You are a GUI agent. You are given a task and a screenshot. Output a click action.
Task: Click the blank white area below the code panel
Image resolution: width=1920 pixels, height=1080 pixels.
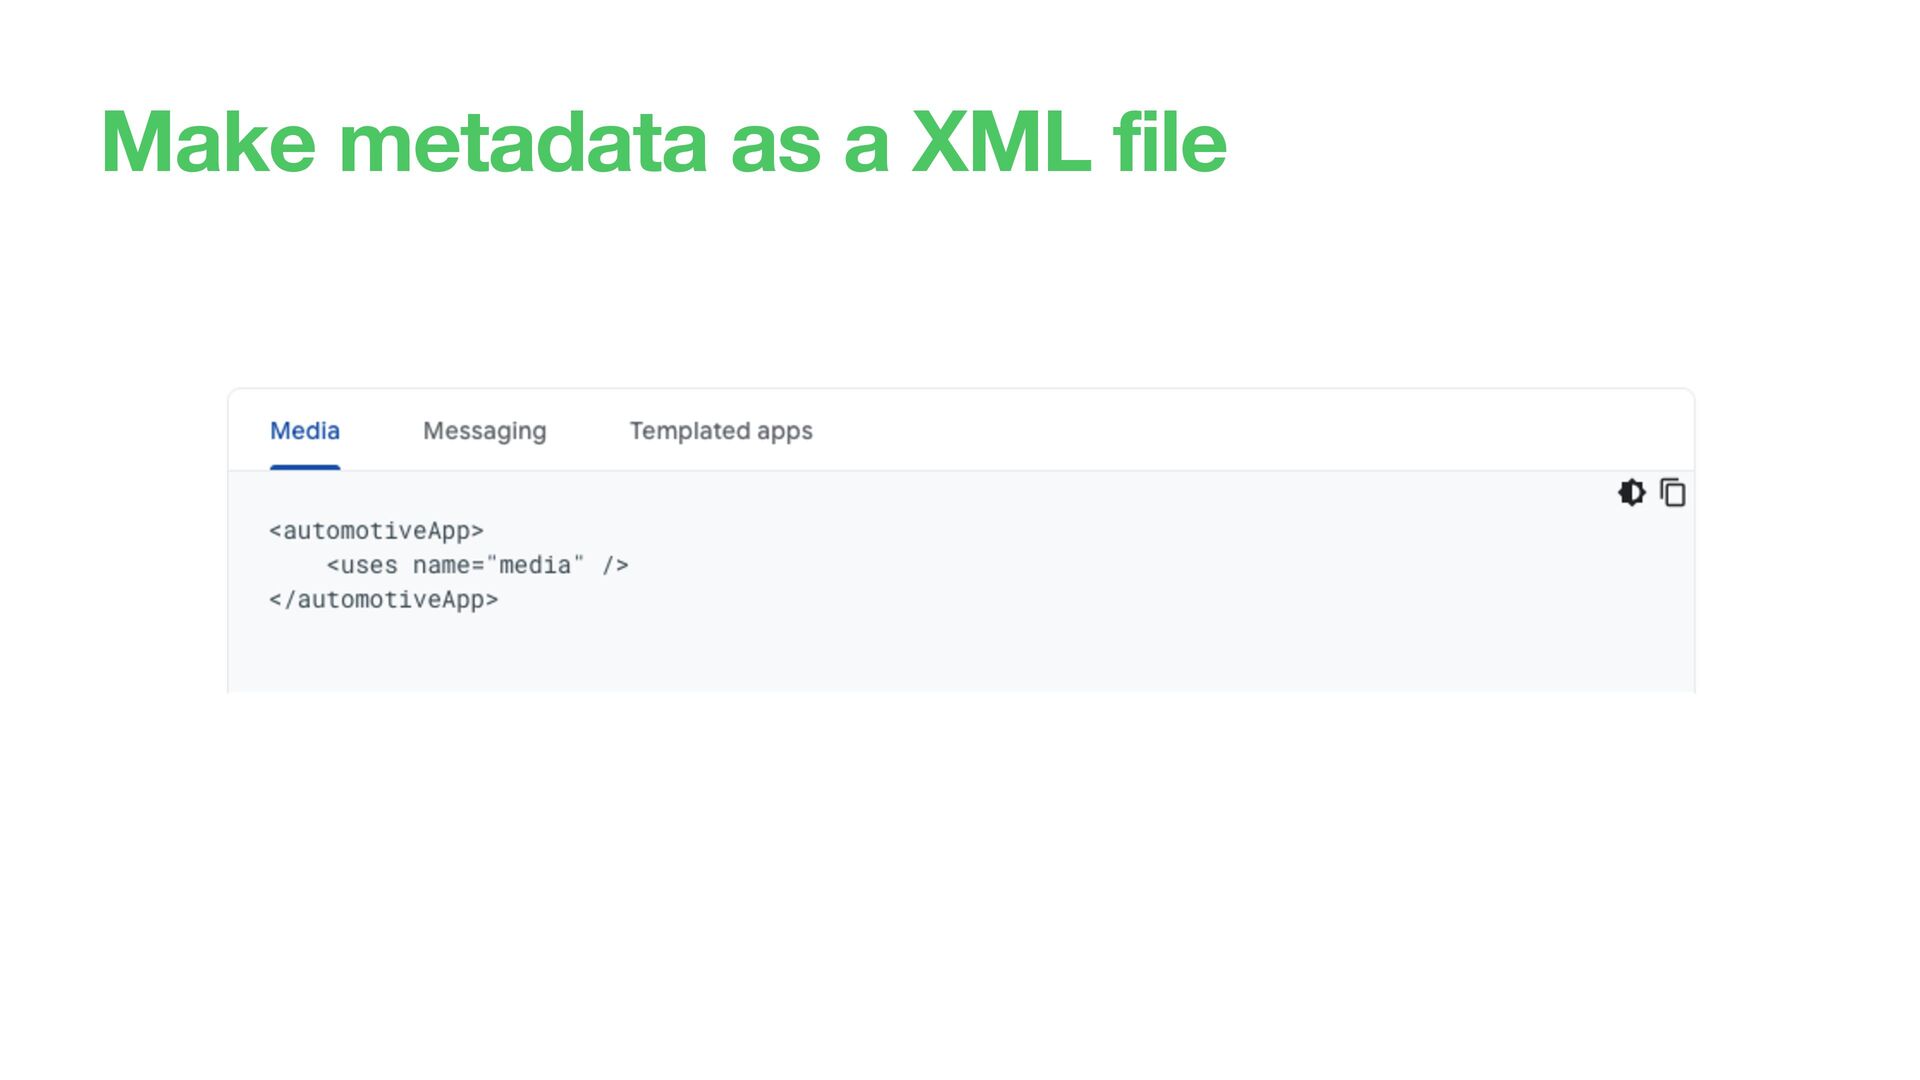point(960,880)
